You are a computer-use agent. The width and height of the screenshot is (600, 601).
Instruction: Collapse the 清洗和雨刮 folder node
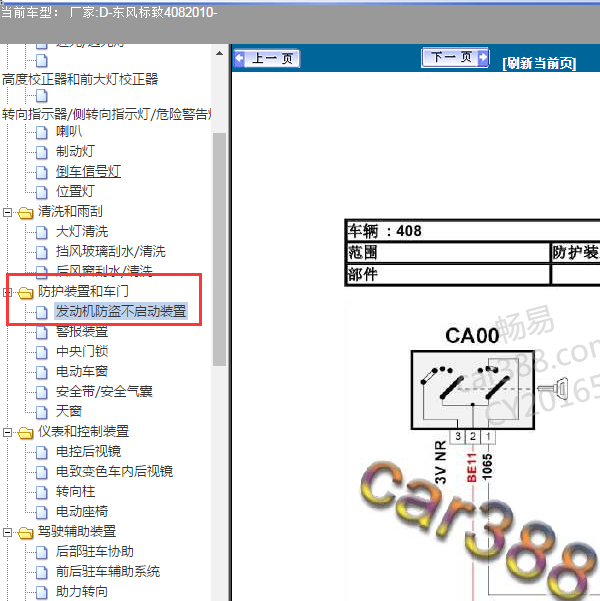tap(7, 212)
